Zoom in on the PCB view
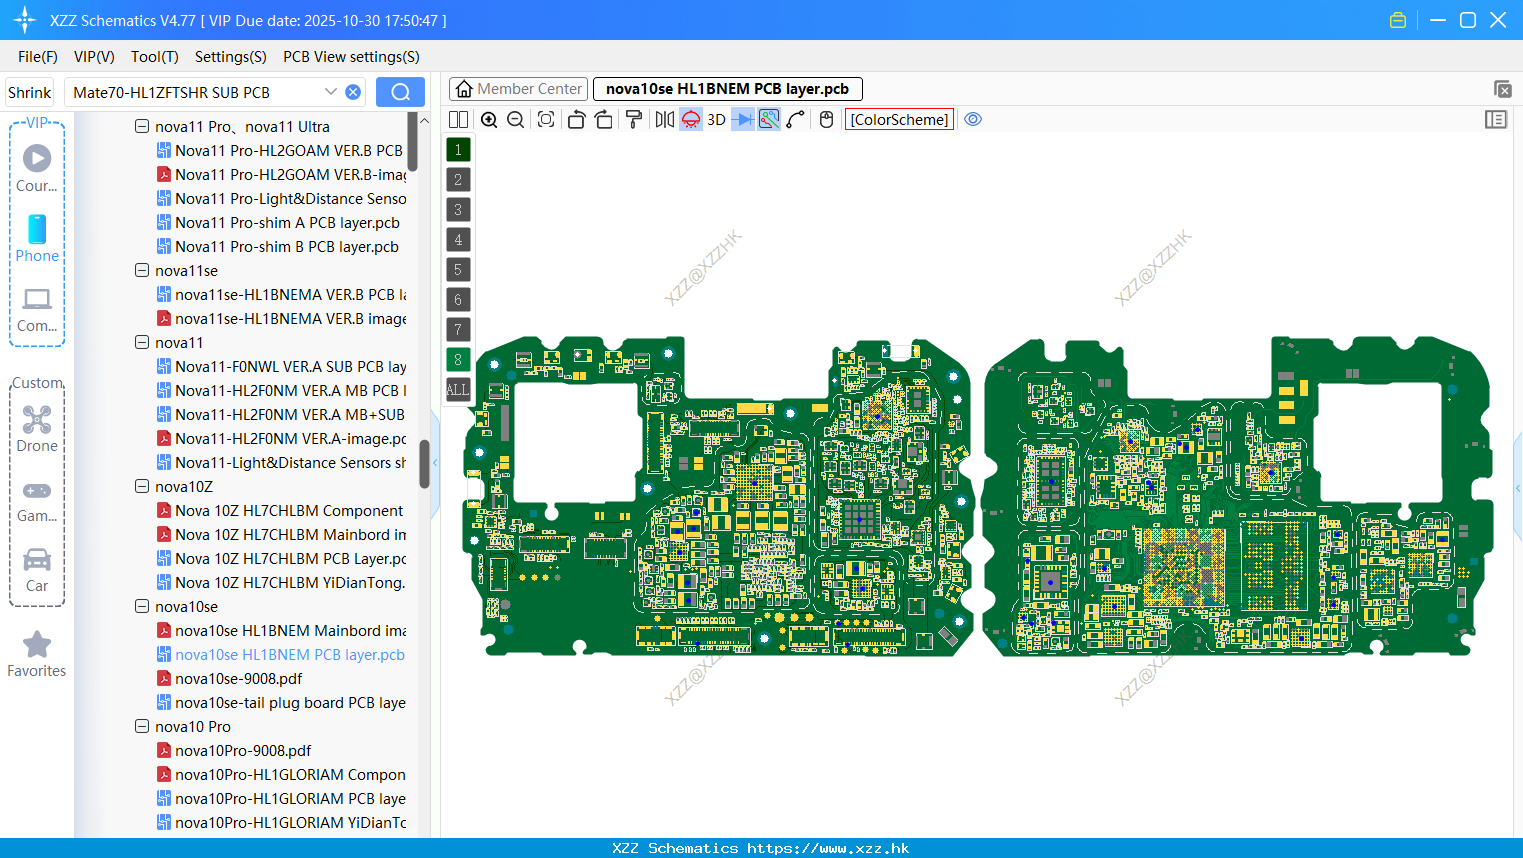The height and width of the screenshot is (858, 1523). (489, 120)
